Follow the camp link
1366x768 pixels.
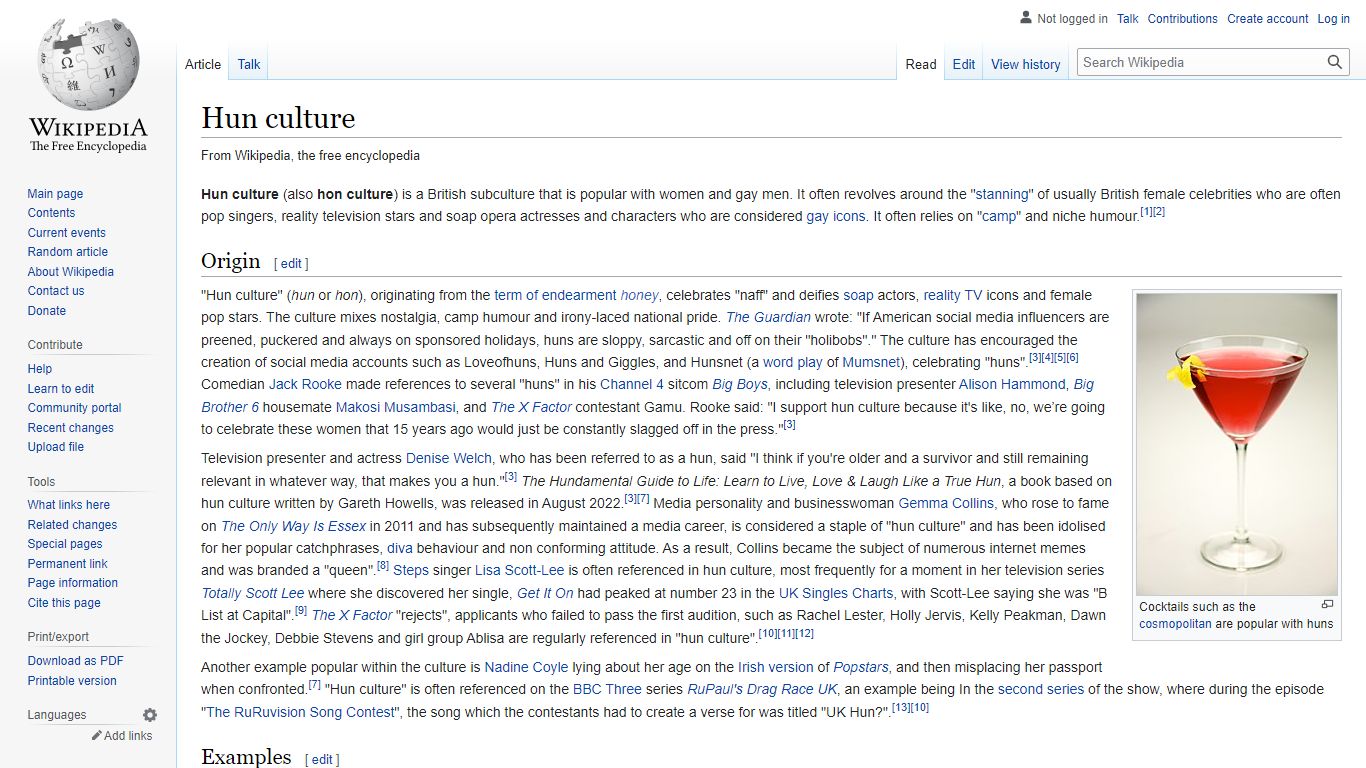(999, 216)
